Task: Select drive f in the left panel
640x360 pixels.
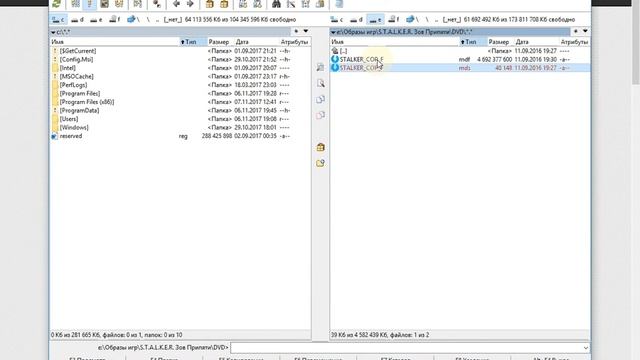Action: click(x=114, y=19)
